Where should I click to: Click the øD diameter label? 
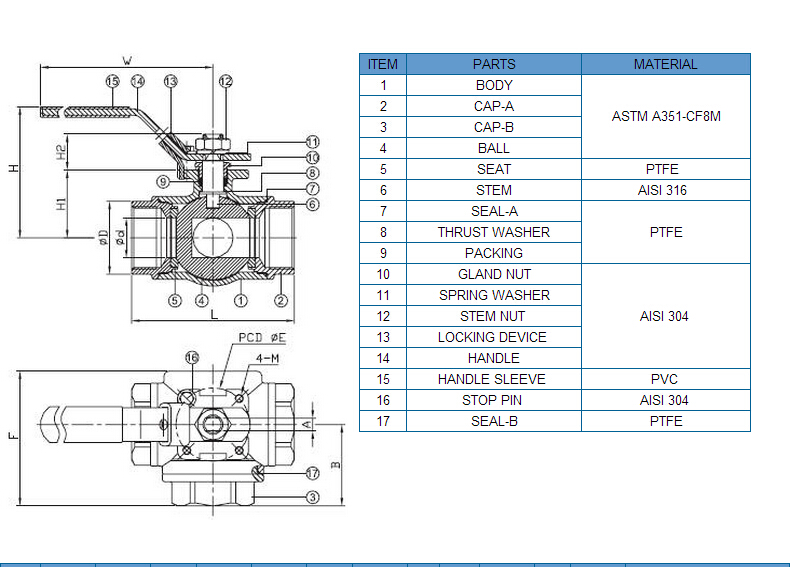103,237
